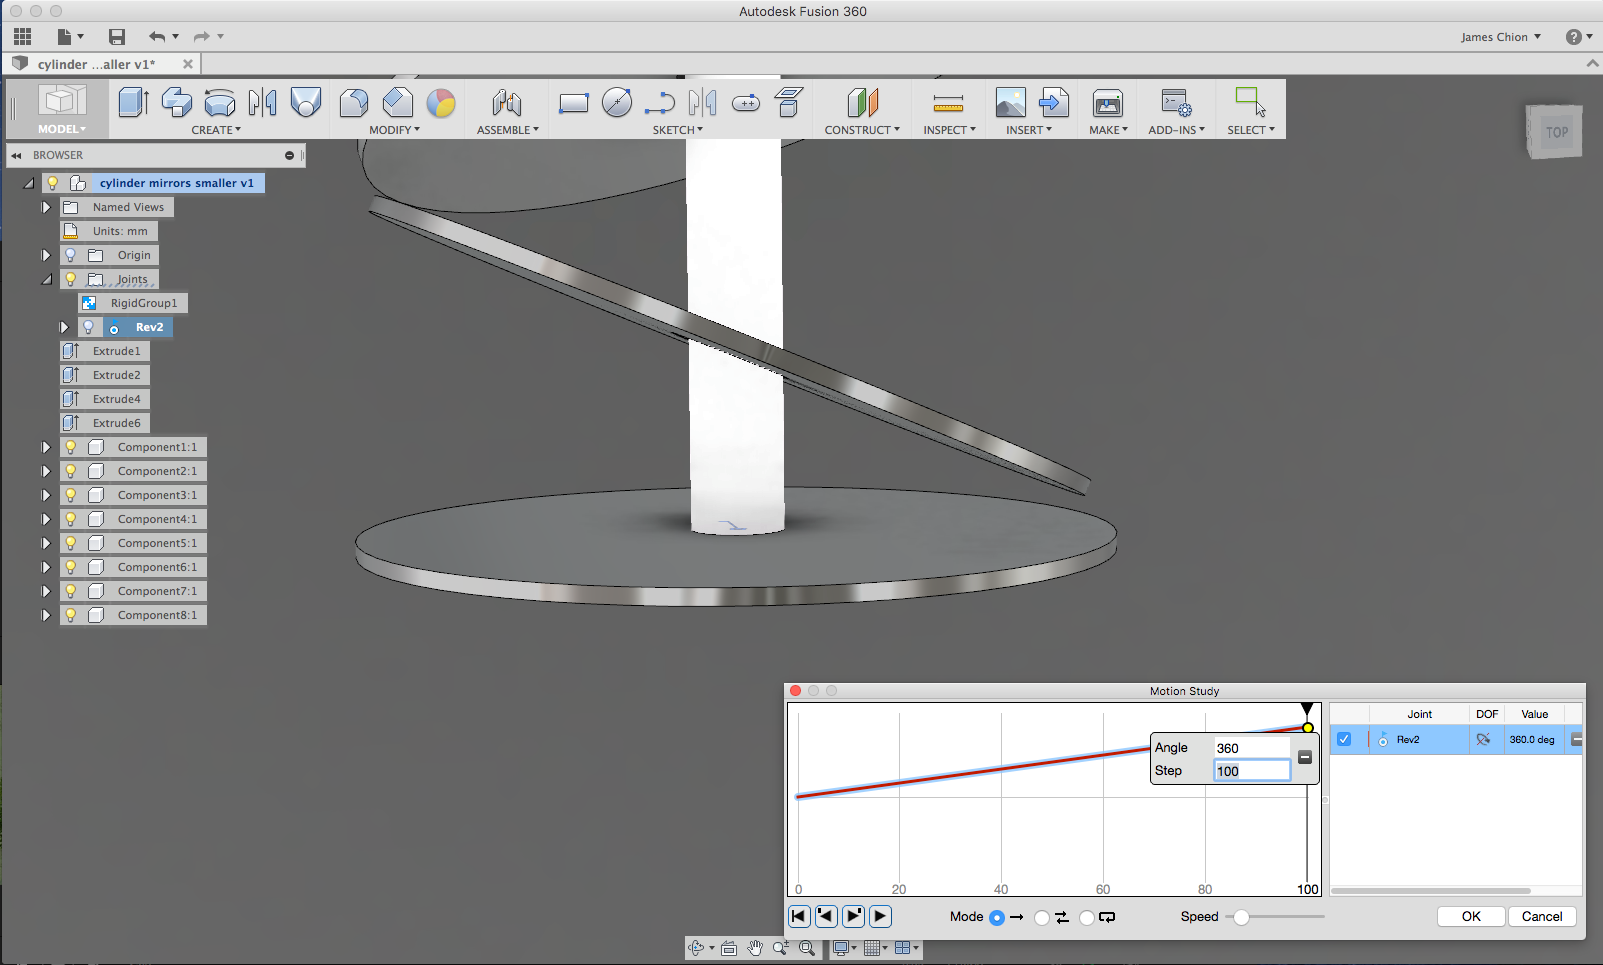Confirm the Motion Study with OK
This screenshot has height=965, width=1603.
coord(1470,916)
